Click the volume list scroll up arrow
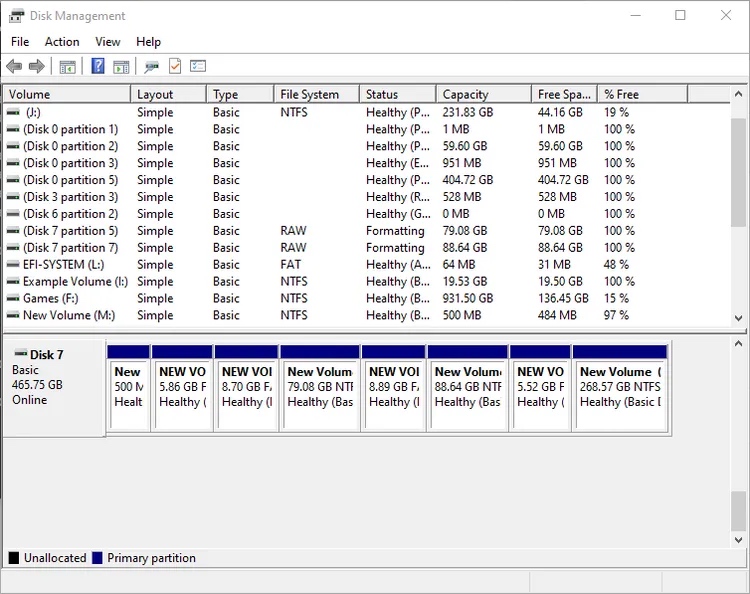750x594 pixels. point(739,94)
